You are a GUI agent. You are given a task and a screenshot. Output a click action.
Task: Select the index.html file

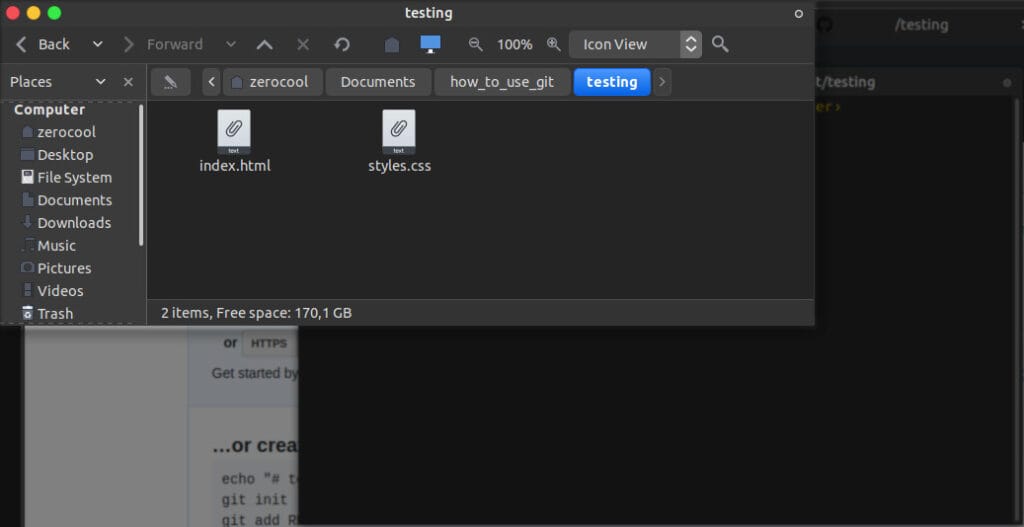click(x=234, y=140)
